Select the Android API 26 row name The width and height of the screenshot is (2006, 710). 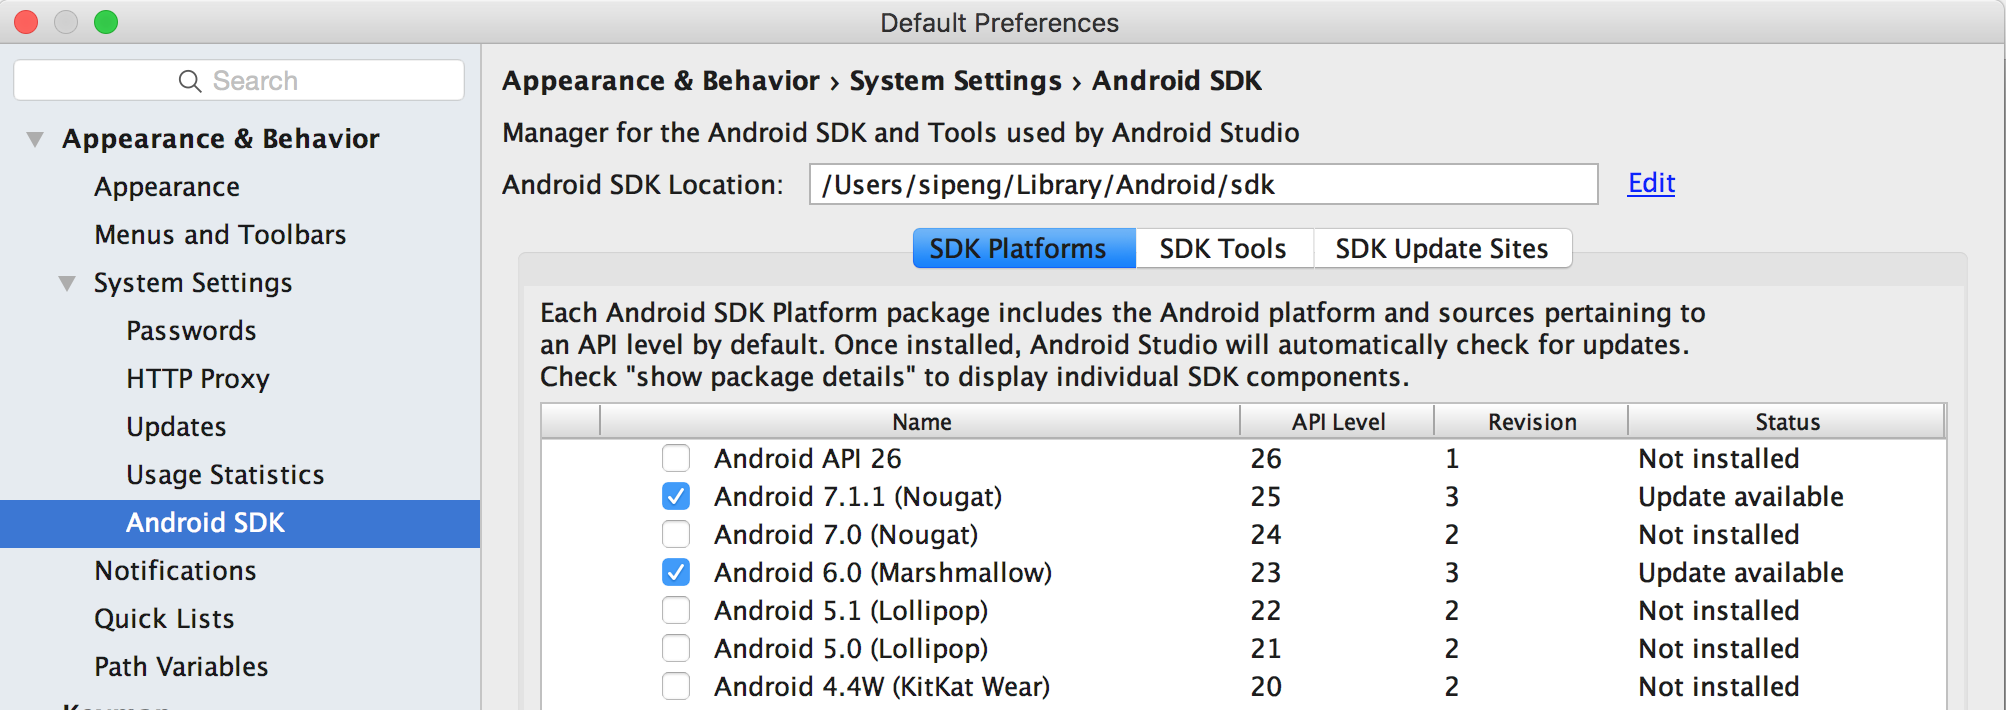[x=808, y=459]
